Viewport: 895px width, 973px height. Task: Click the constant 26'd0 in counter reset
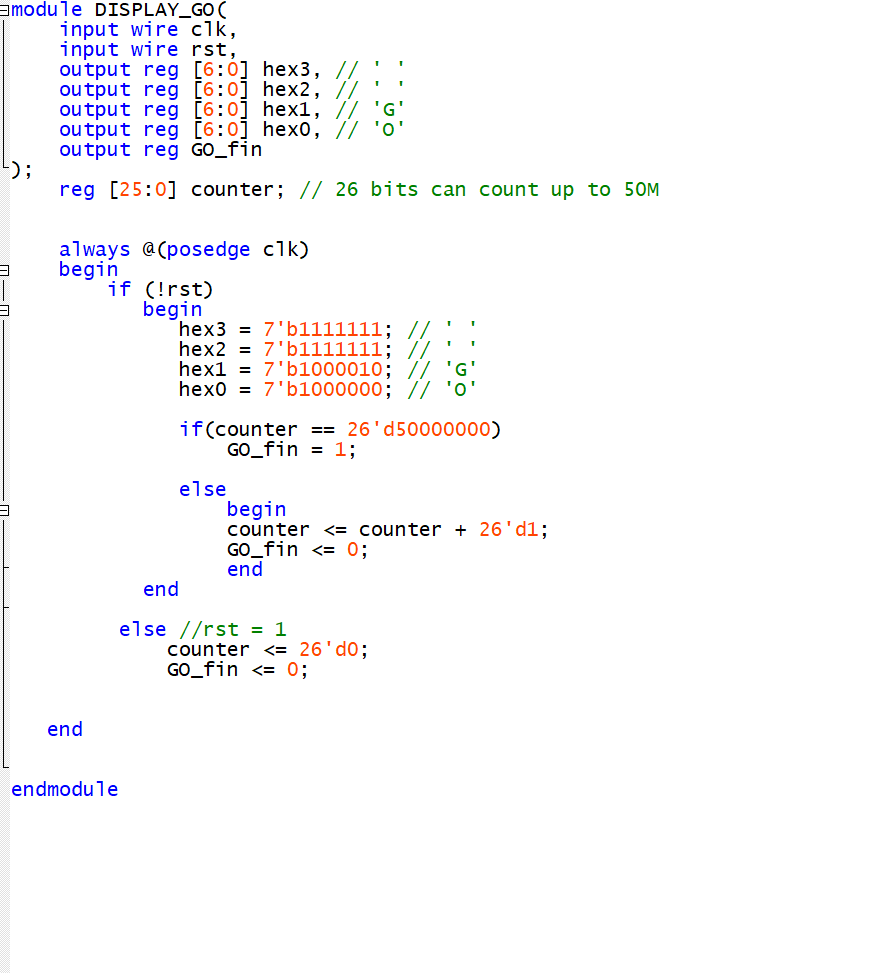[329, 650]
